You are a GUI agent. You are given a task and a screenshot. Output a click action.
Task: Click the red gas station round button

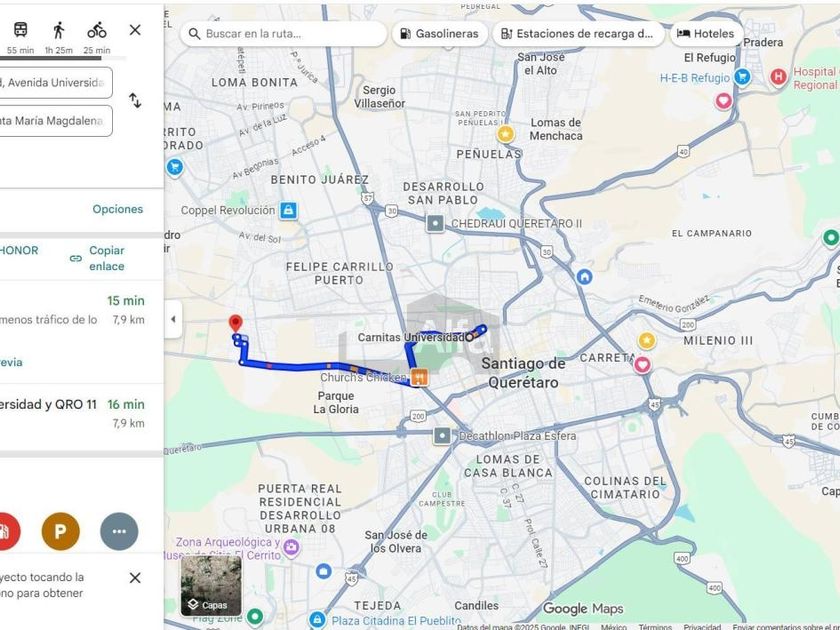pyautogui.click(x=6, y=531)
